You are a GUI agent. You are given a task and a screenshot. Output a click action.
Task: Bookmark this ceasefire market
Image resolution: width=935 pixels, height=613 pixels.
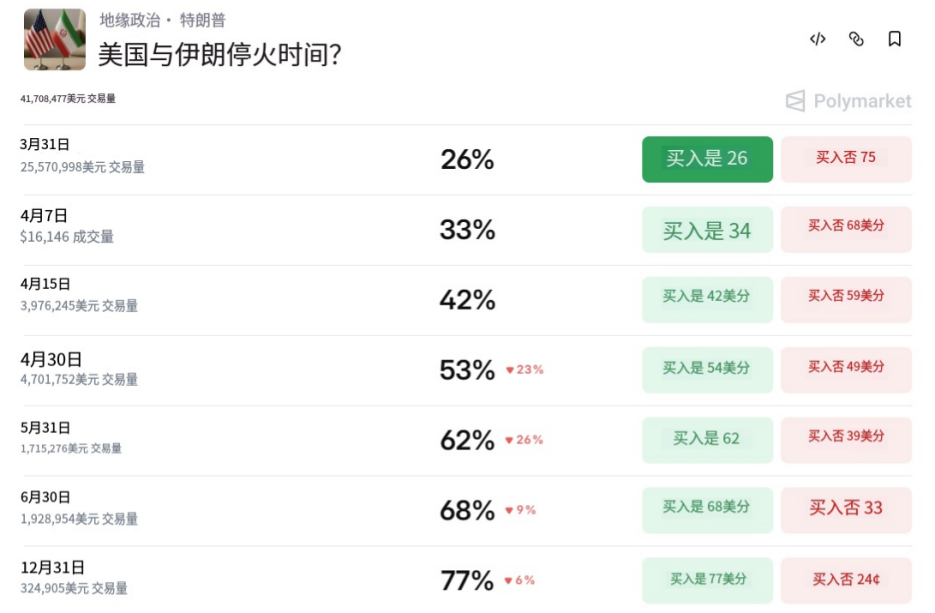tap(895, 39)
